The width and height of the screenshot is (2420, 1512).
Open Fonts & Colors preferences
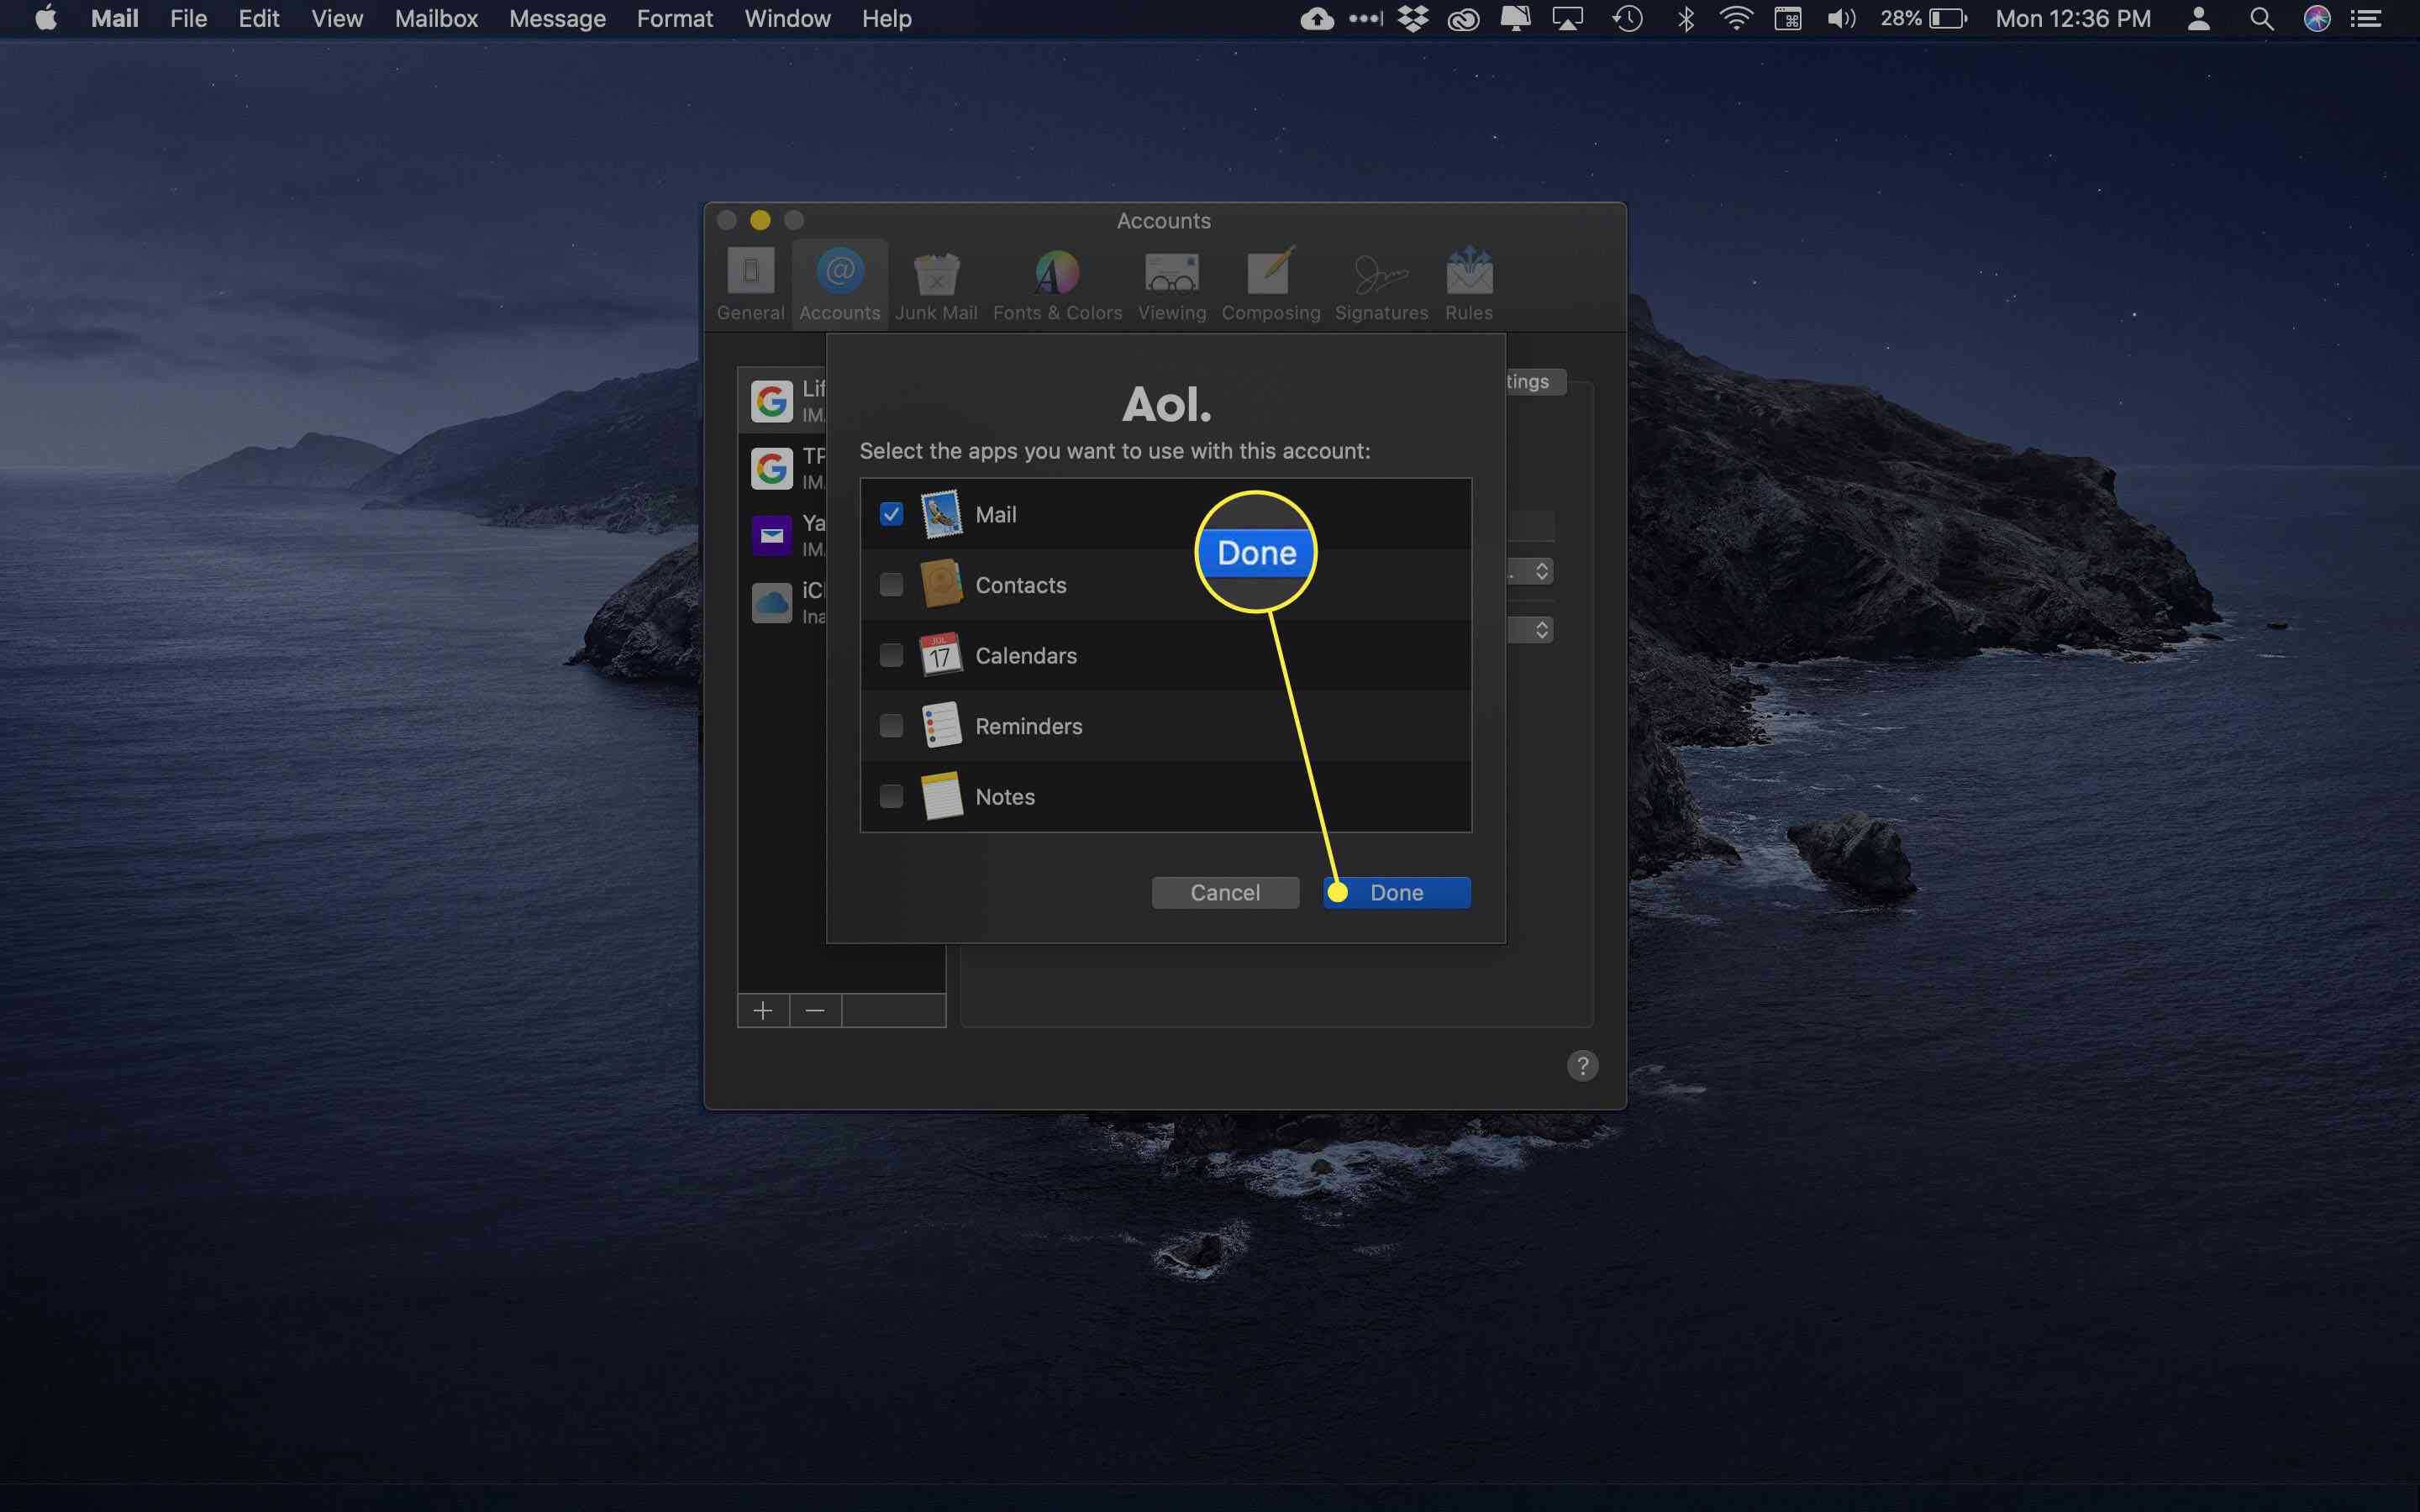[x=1057, y=284]
